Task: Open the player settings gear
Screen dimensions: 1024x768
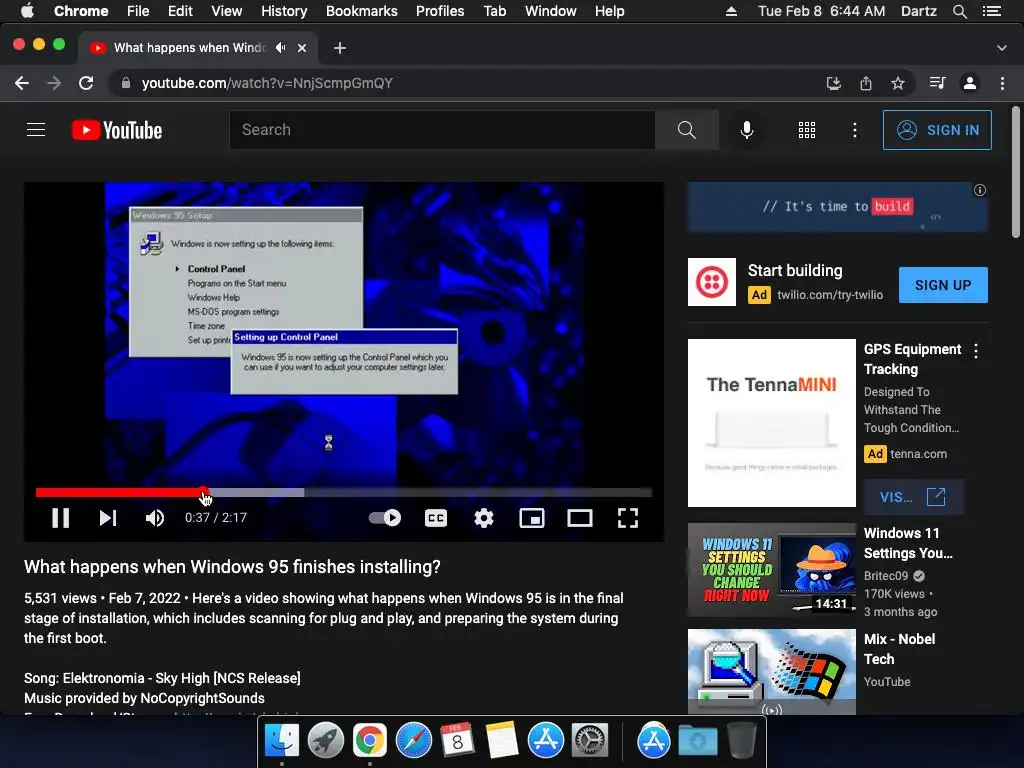Action: pos(484,518)
